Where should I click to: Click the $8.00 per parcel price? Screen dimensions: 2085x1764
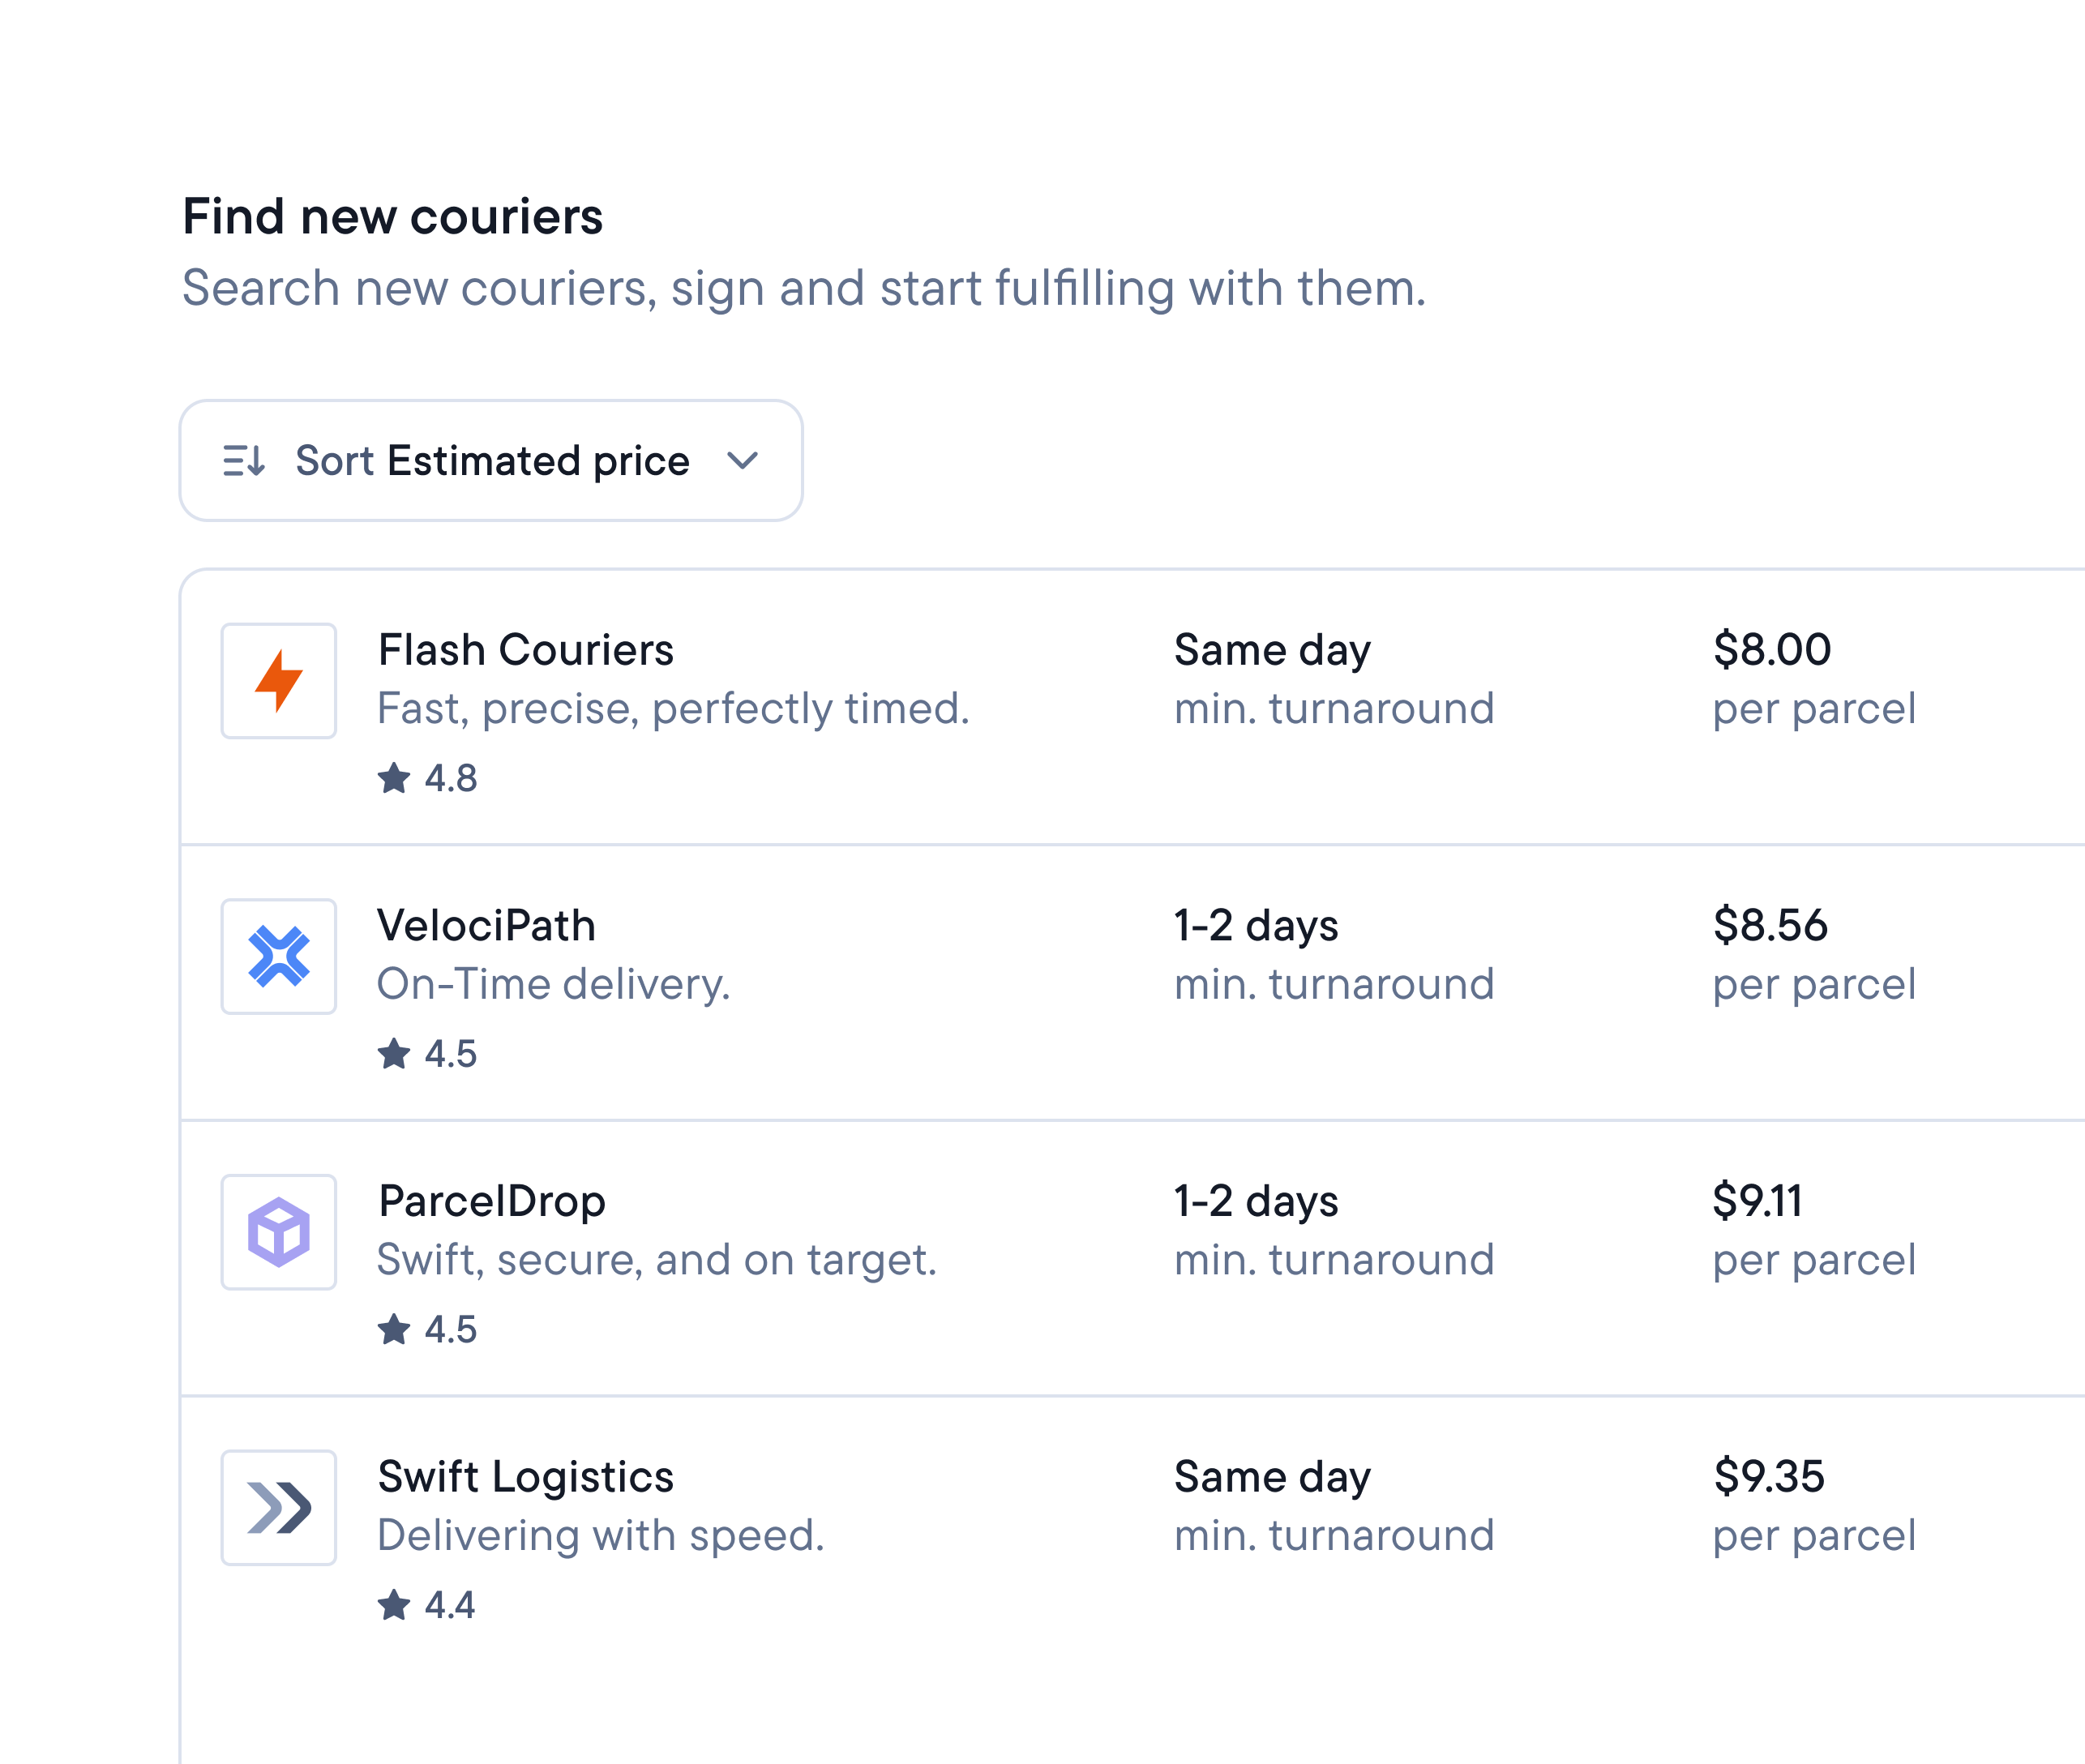tap(1771, 649)
